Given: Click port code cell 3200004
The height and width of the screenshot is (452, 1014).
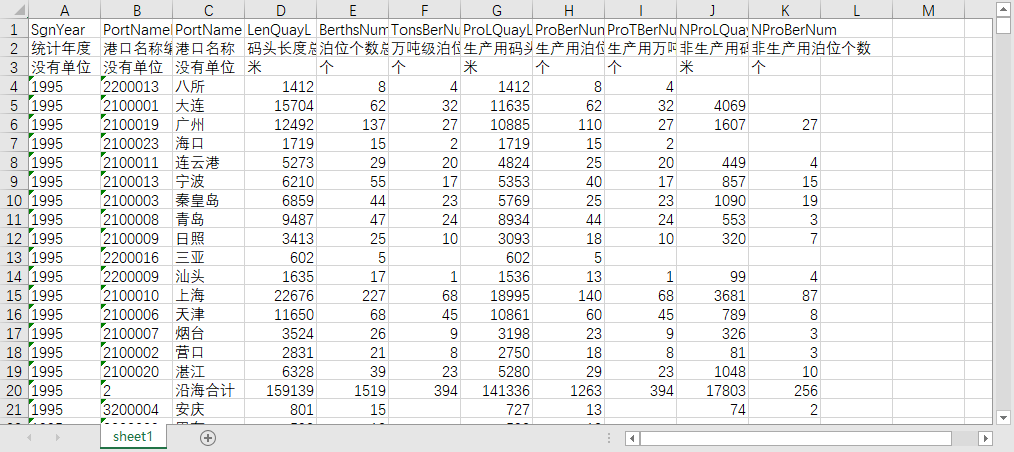Looking at the screenshot, I should [x=137, y=410].
